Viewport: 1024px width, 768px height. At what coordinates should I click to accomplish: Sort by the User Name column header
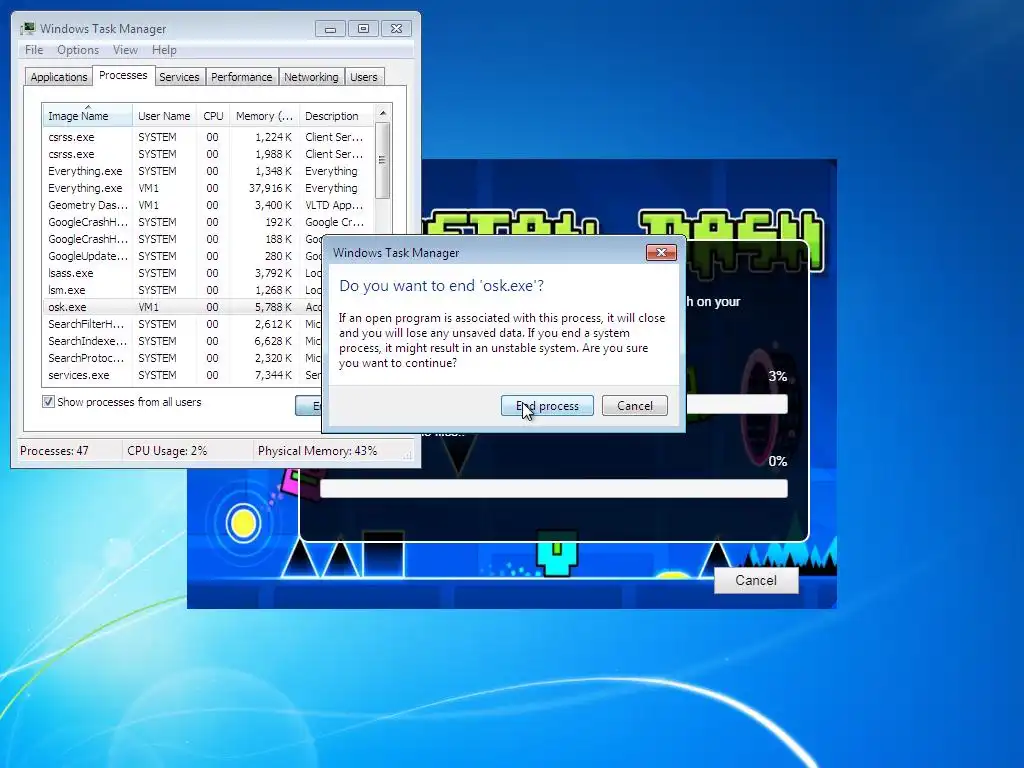point(164,116)
